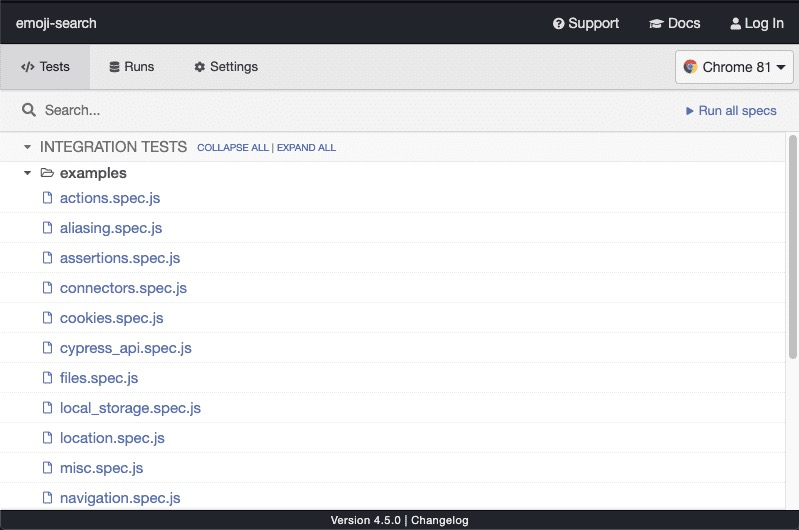
Task: Click the magnifier search icon
Action: click(29, 110)
